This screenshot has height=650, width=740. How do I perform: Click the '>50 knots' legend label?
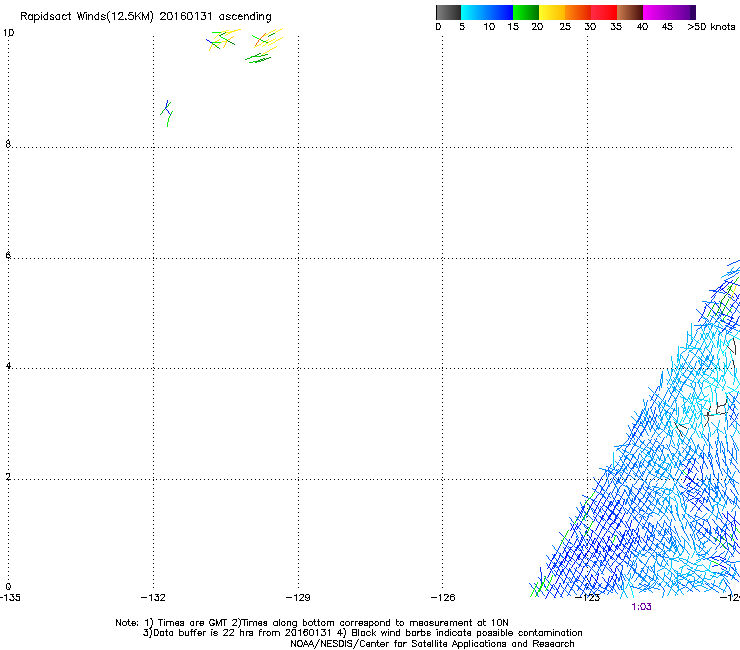pyautogui.click(x=711, y=27)
